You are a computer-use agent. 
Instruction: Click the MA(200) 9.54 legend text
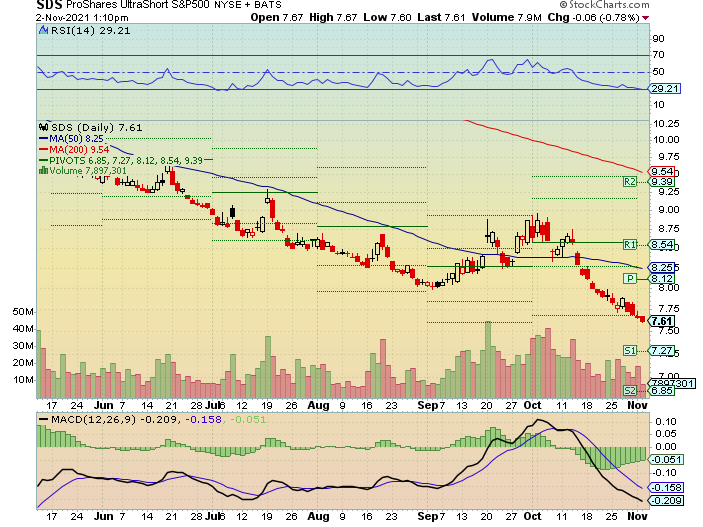coord(79,149)
